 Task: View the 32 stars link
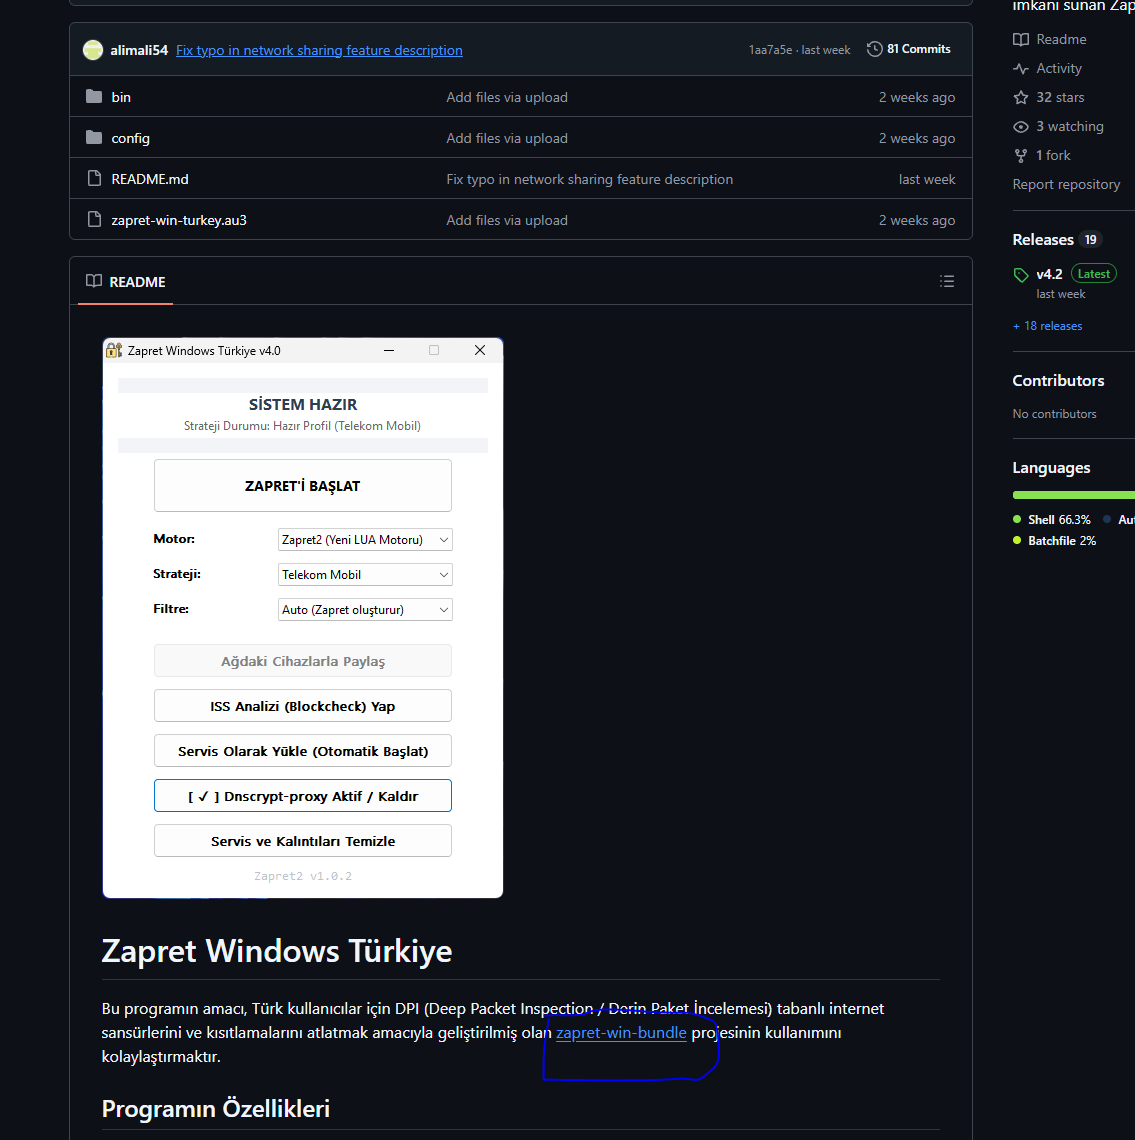(x=1060, y=97)
